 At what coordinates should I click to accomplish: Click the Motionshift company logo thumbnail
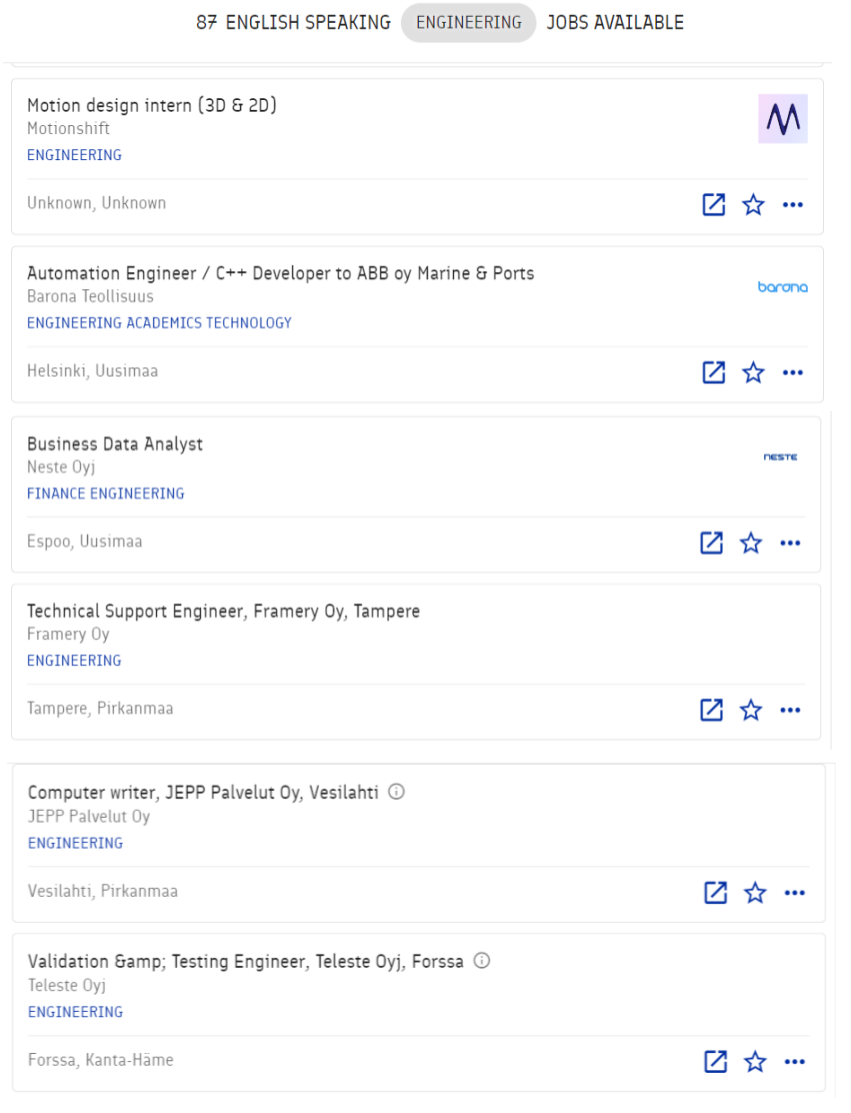tap(782, 120)
